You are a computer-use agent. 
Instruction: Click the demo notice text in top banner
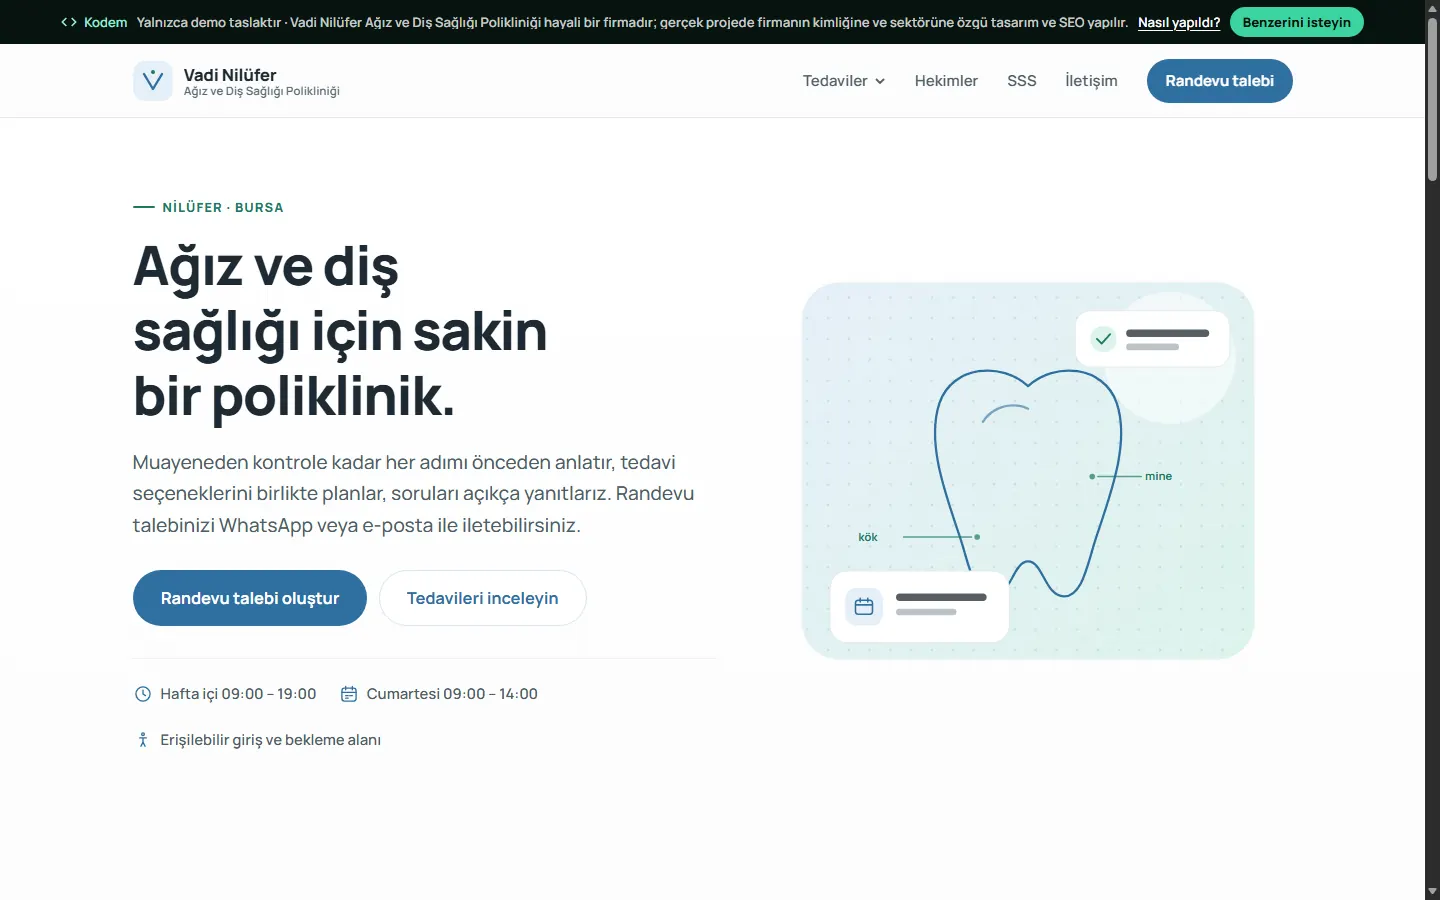[632, 22]
